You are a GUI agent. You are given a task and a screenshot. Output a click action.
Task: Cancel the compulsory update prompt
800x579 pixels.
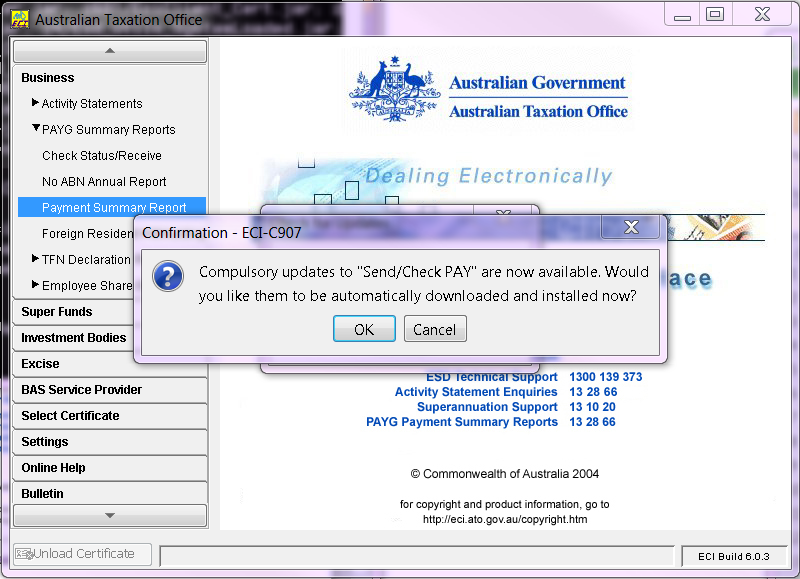pyautogui.click(x=435, y=329)
